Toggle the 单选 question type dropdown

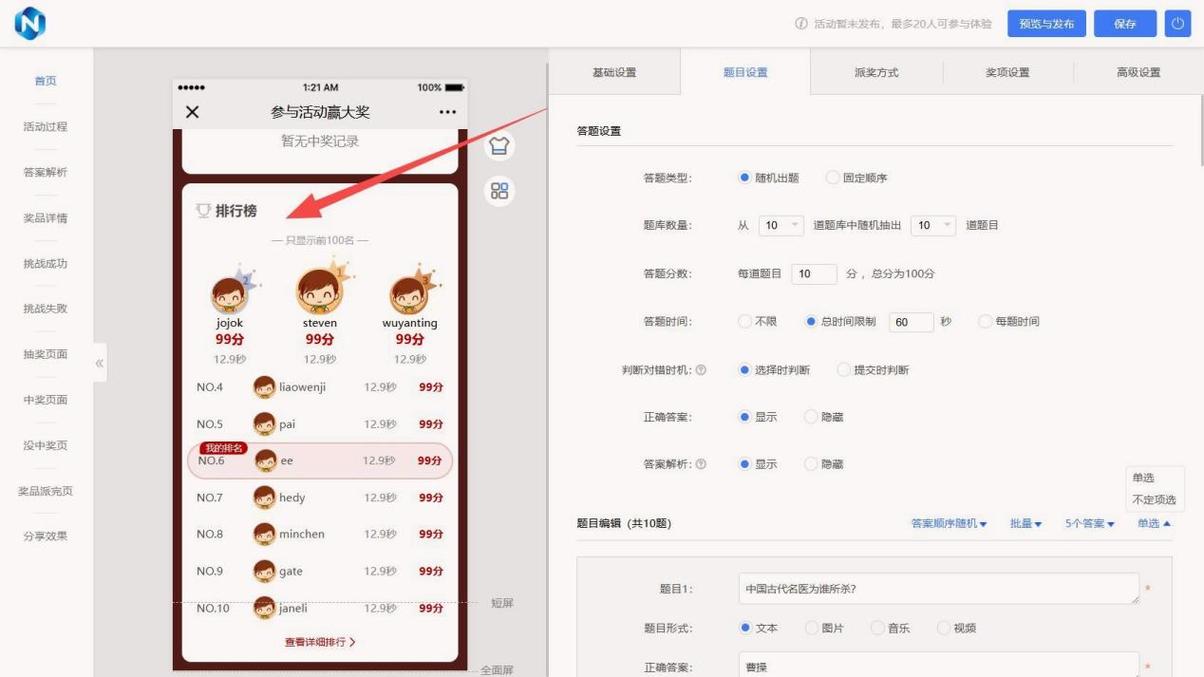point(1154,524)
